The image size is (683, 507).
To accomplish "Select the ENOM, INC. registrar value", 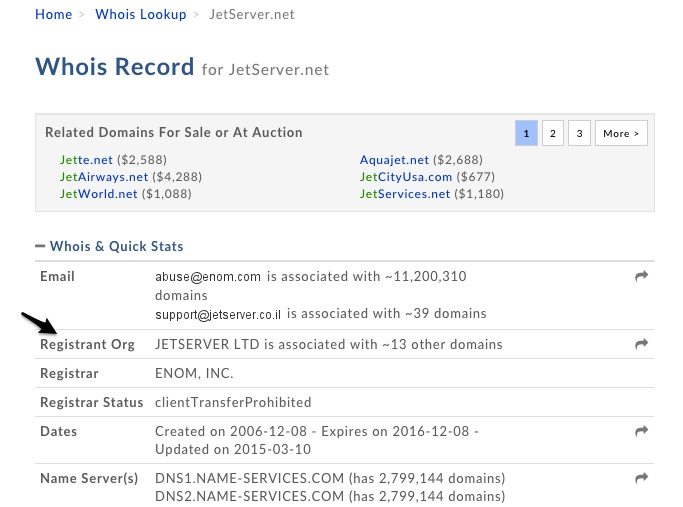I will [194, 373].
